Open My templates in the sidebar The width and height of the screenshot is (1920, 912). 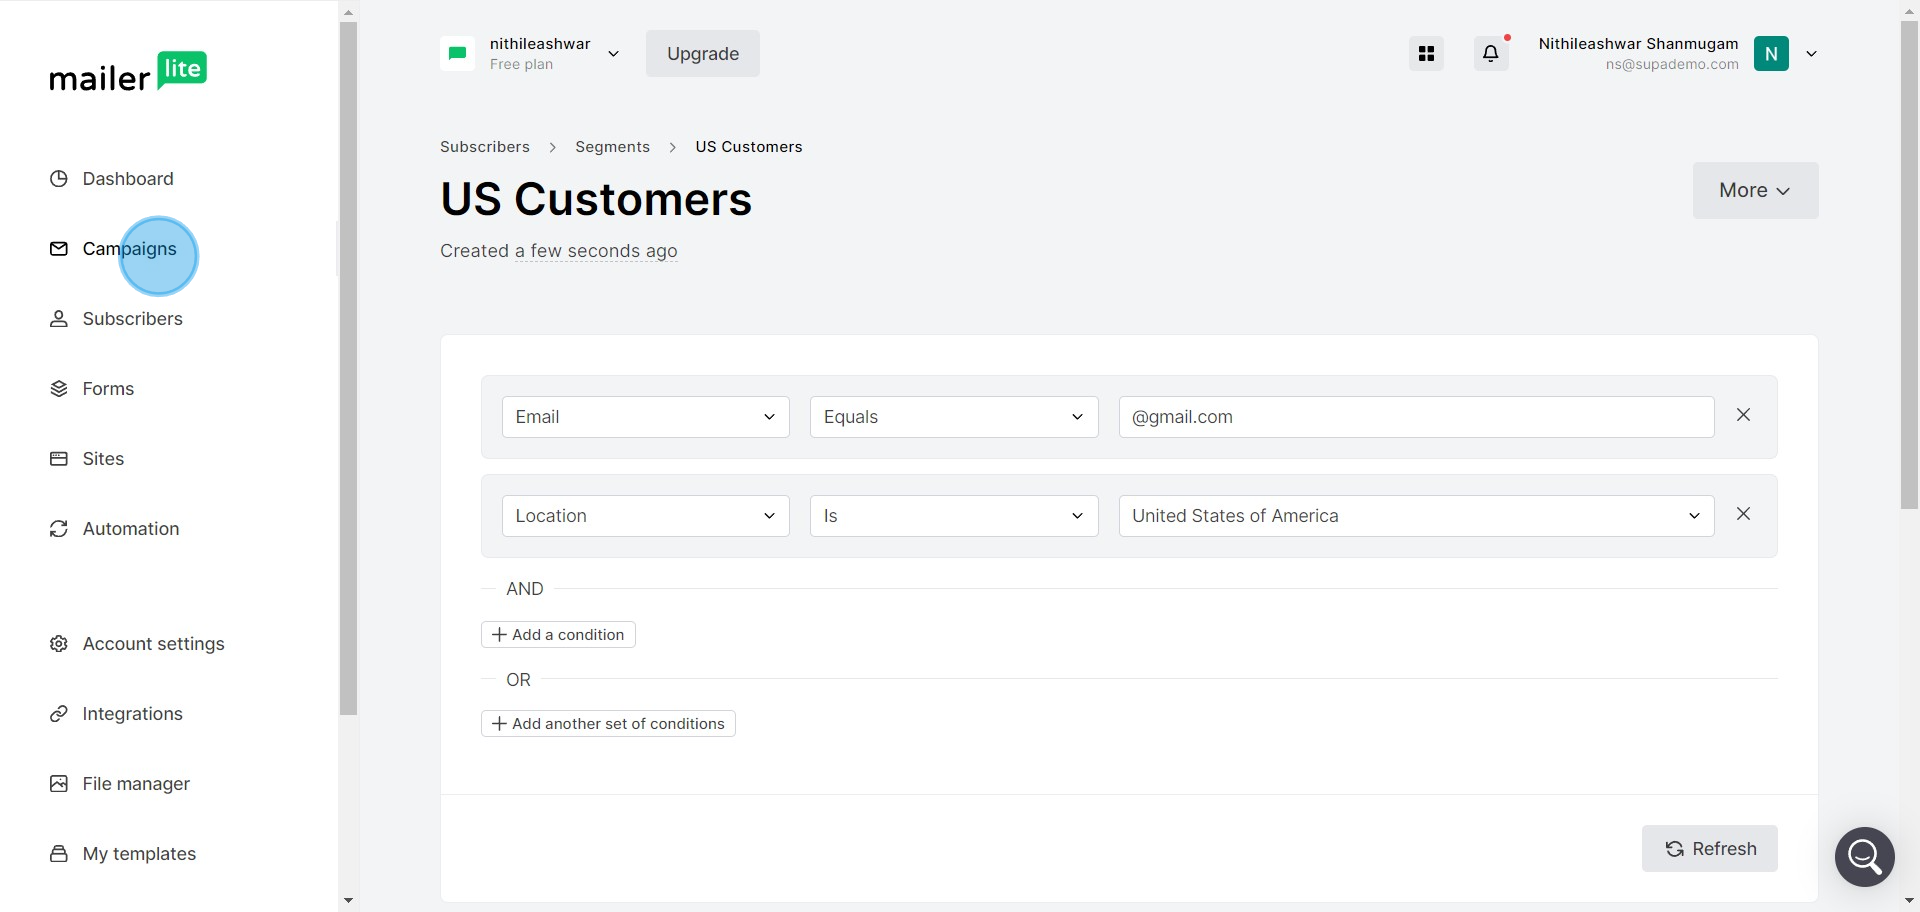[x=123, y=854]
